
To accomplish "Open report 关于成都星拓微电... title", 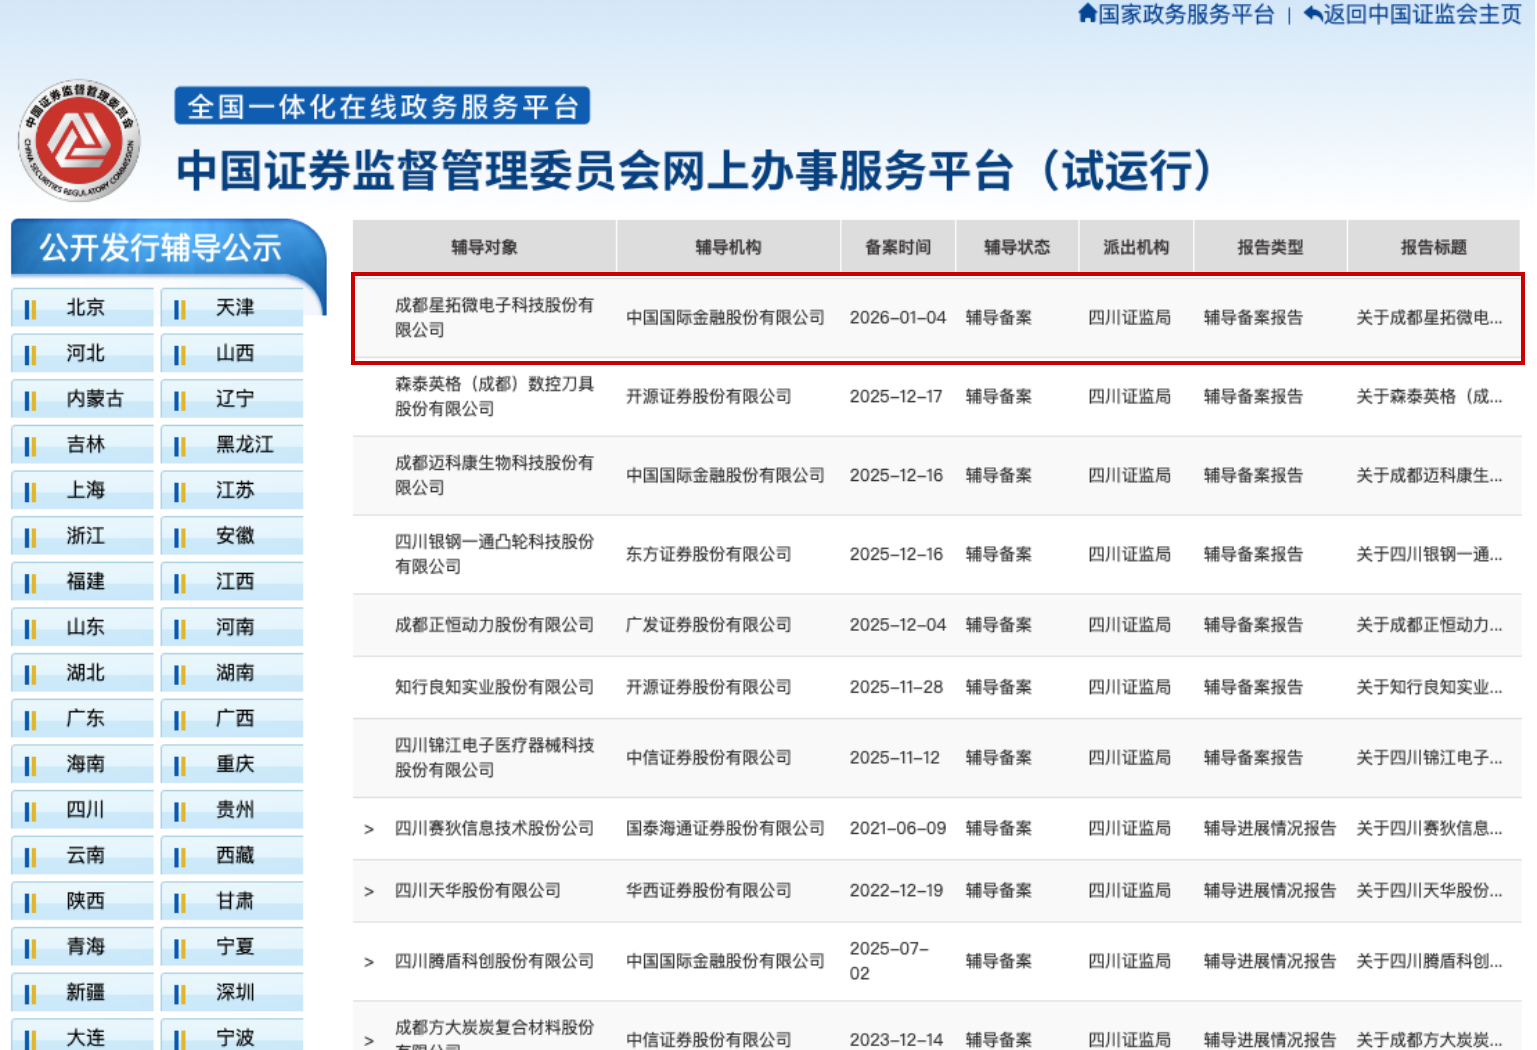I will pyautogui.click(x=1428, y=318).
